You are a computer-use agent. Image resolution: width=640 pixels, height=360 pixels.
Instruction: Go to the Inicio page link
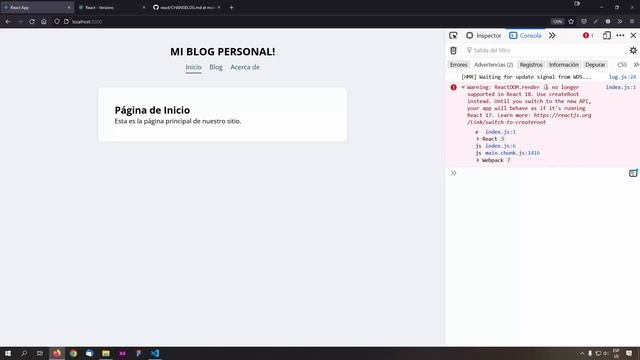[x=193, y=67]
